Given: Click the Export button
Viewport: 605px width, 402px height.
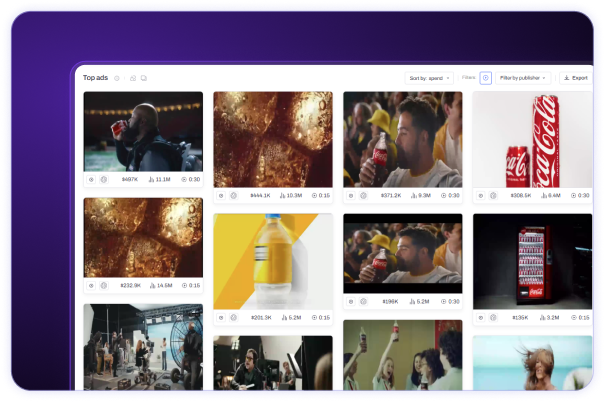Looking at the screenshot, I should [x=576, y=78].
